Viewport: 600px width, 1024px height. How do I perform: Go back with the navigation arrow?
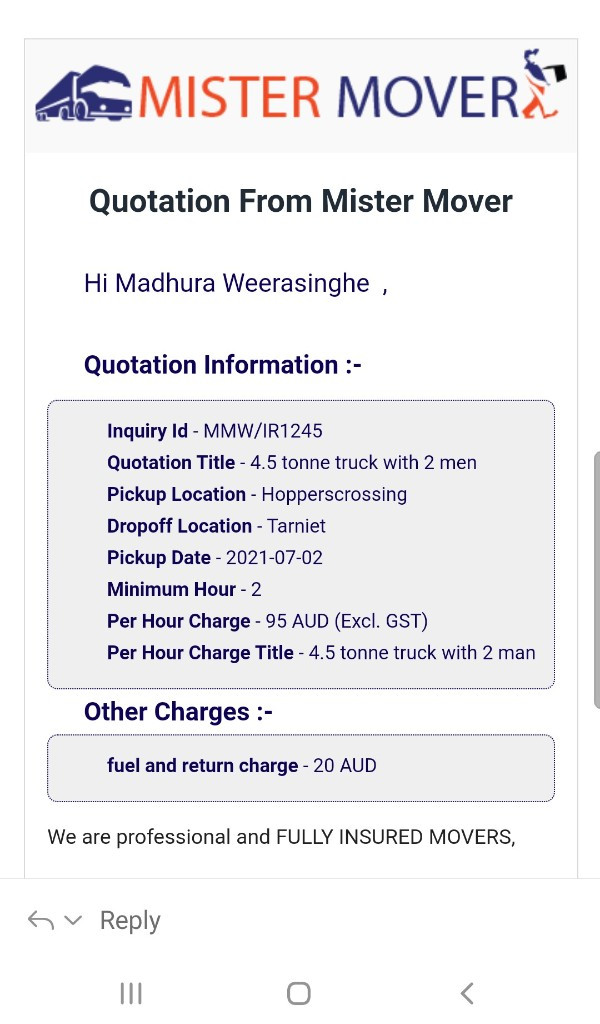[x=466, y=993]
